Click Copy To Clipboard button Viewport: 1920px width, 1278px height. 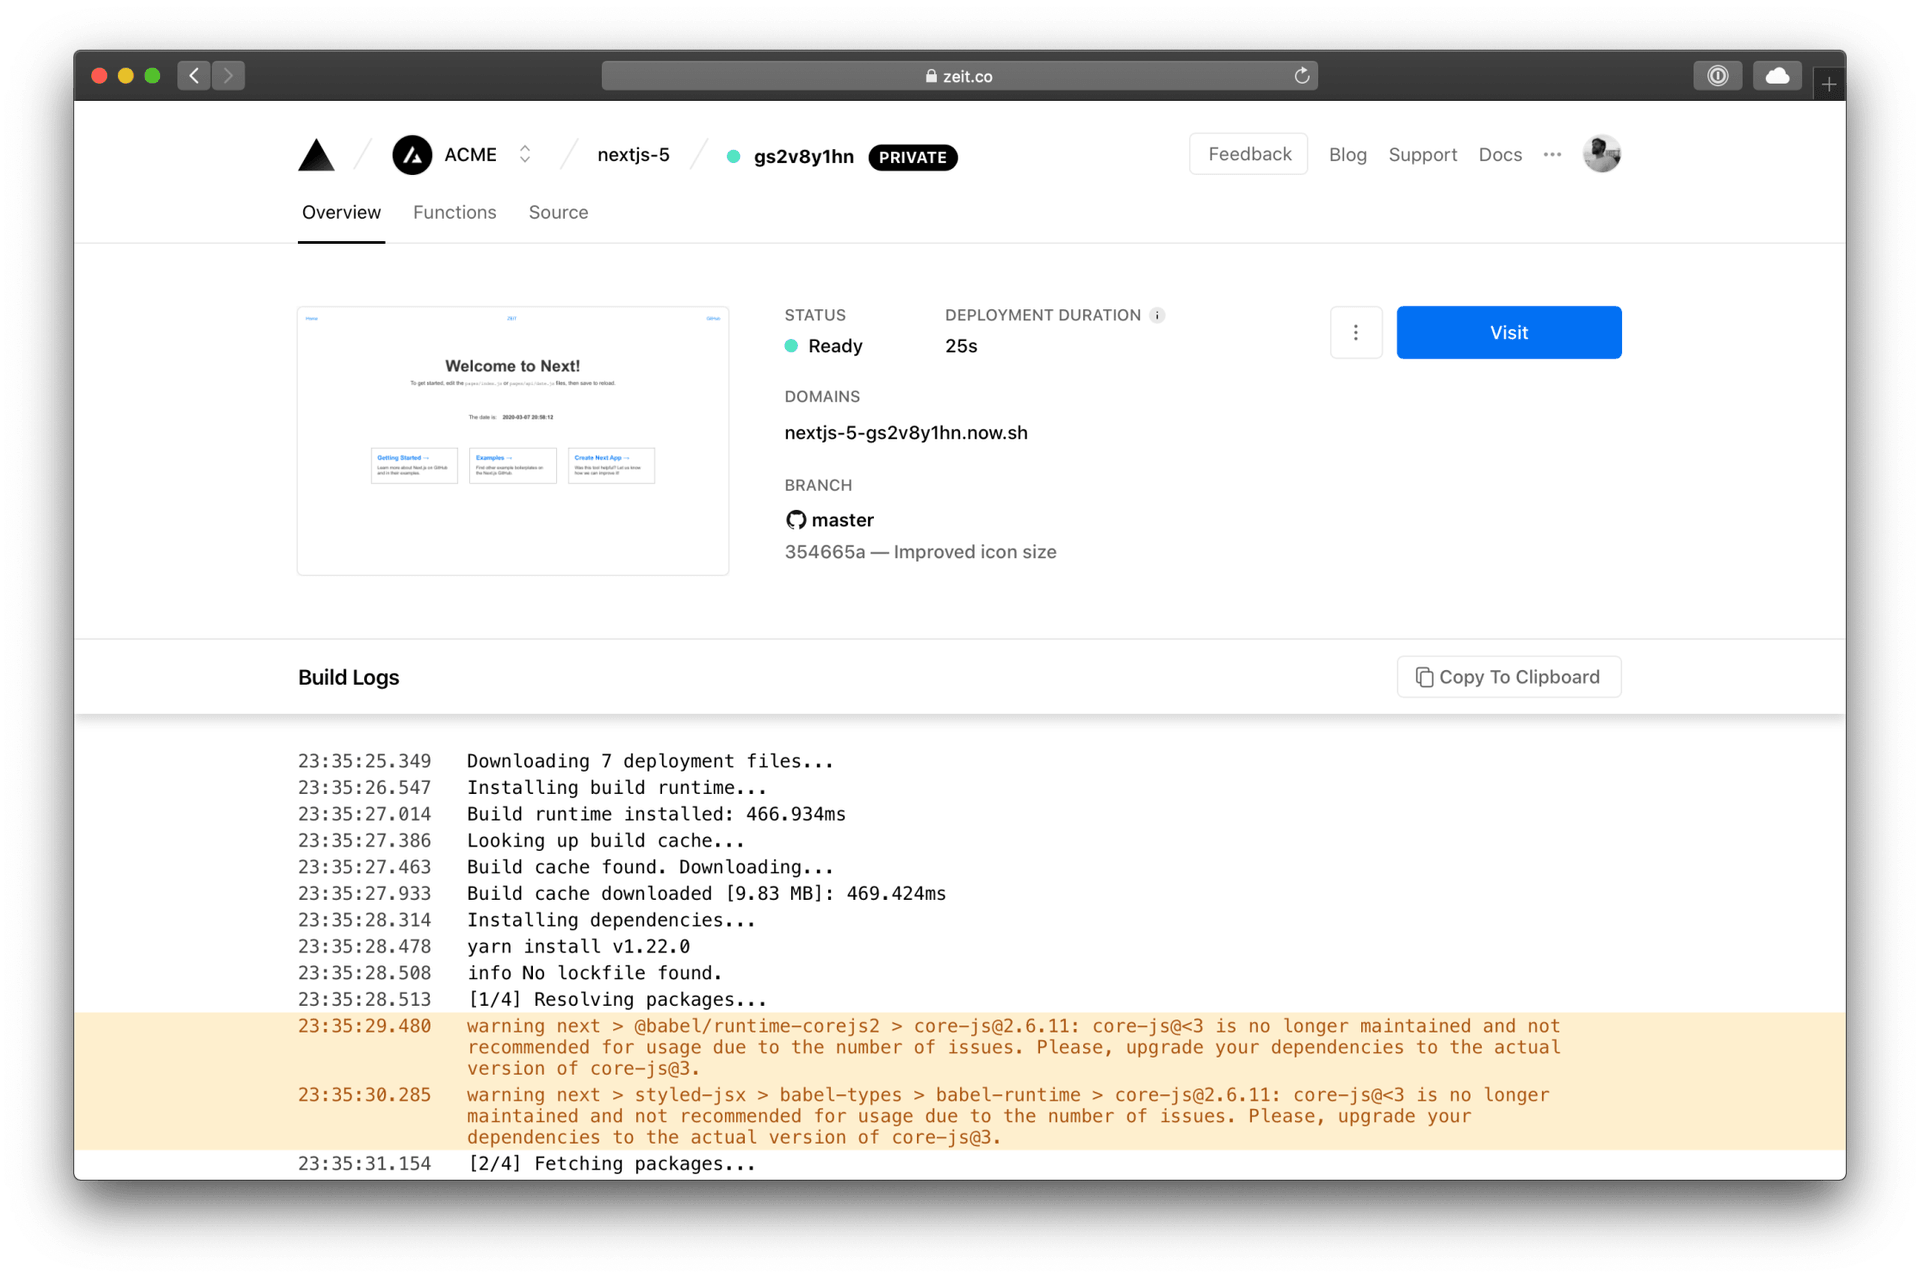coord(1509,677)
